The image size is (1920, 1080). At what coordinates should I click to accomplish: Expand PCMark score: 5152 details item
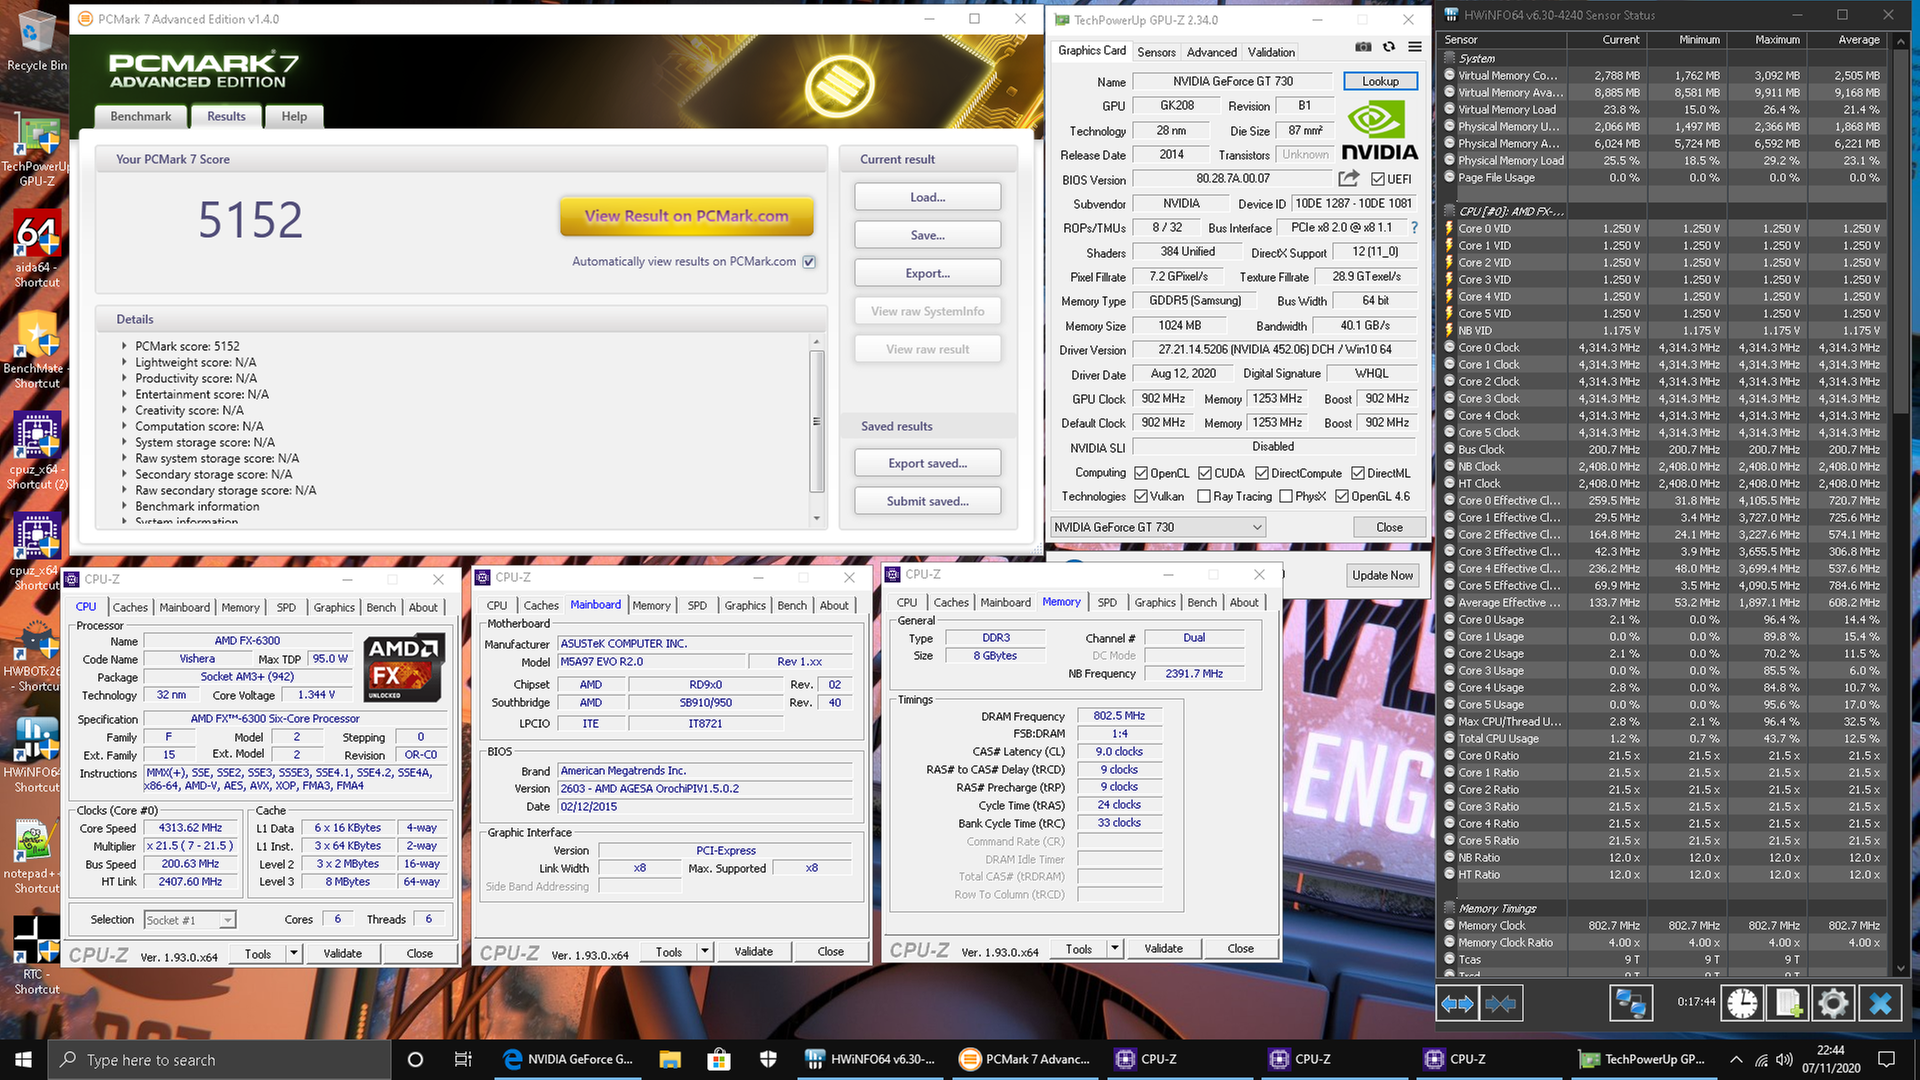125,346
